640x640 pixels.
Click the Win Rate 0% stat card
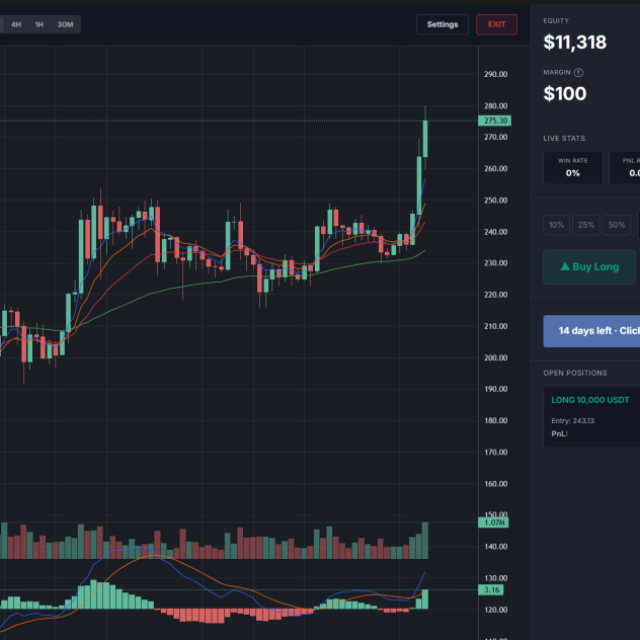coord(573,168)
